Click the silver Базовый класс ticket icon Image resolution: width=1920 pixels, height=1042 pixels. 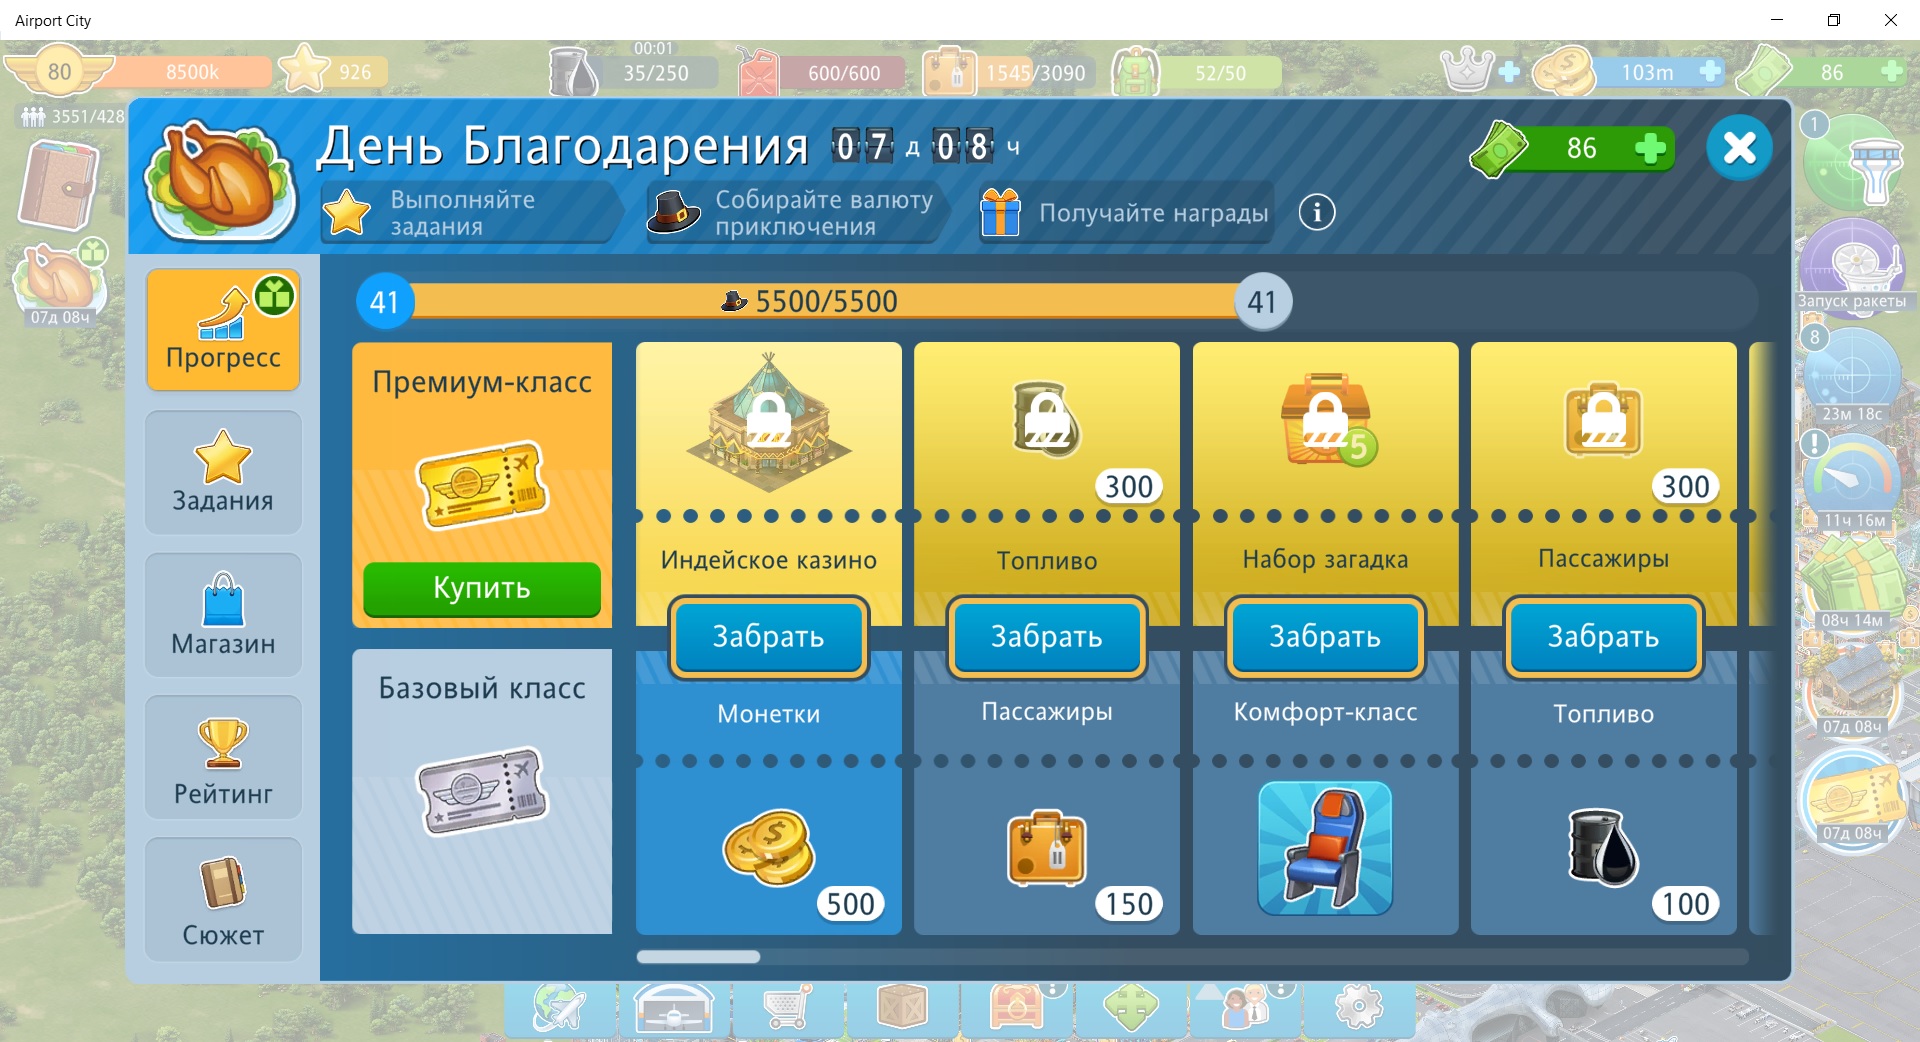pos(482,791)
